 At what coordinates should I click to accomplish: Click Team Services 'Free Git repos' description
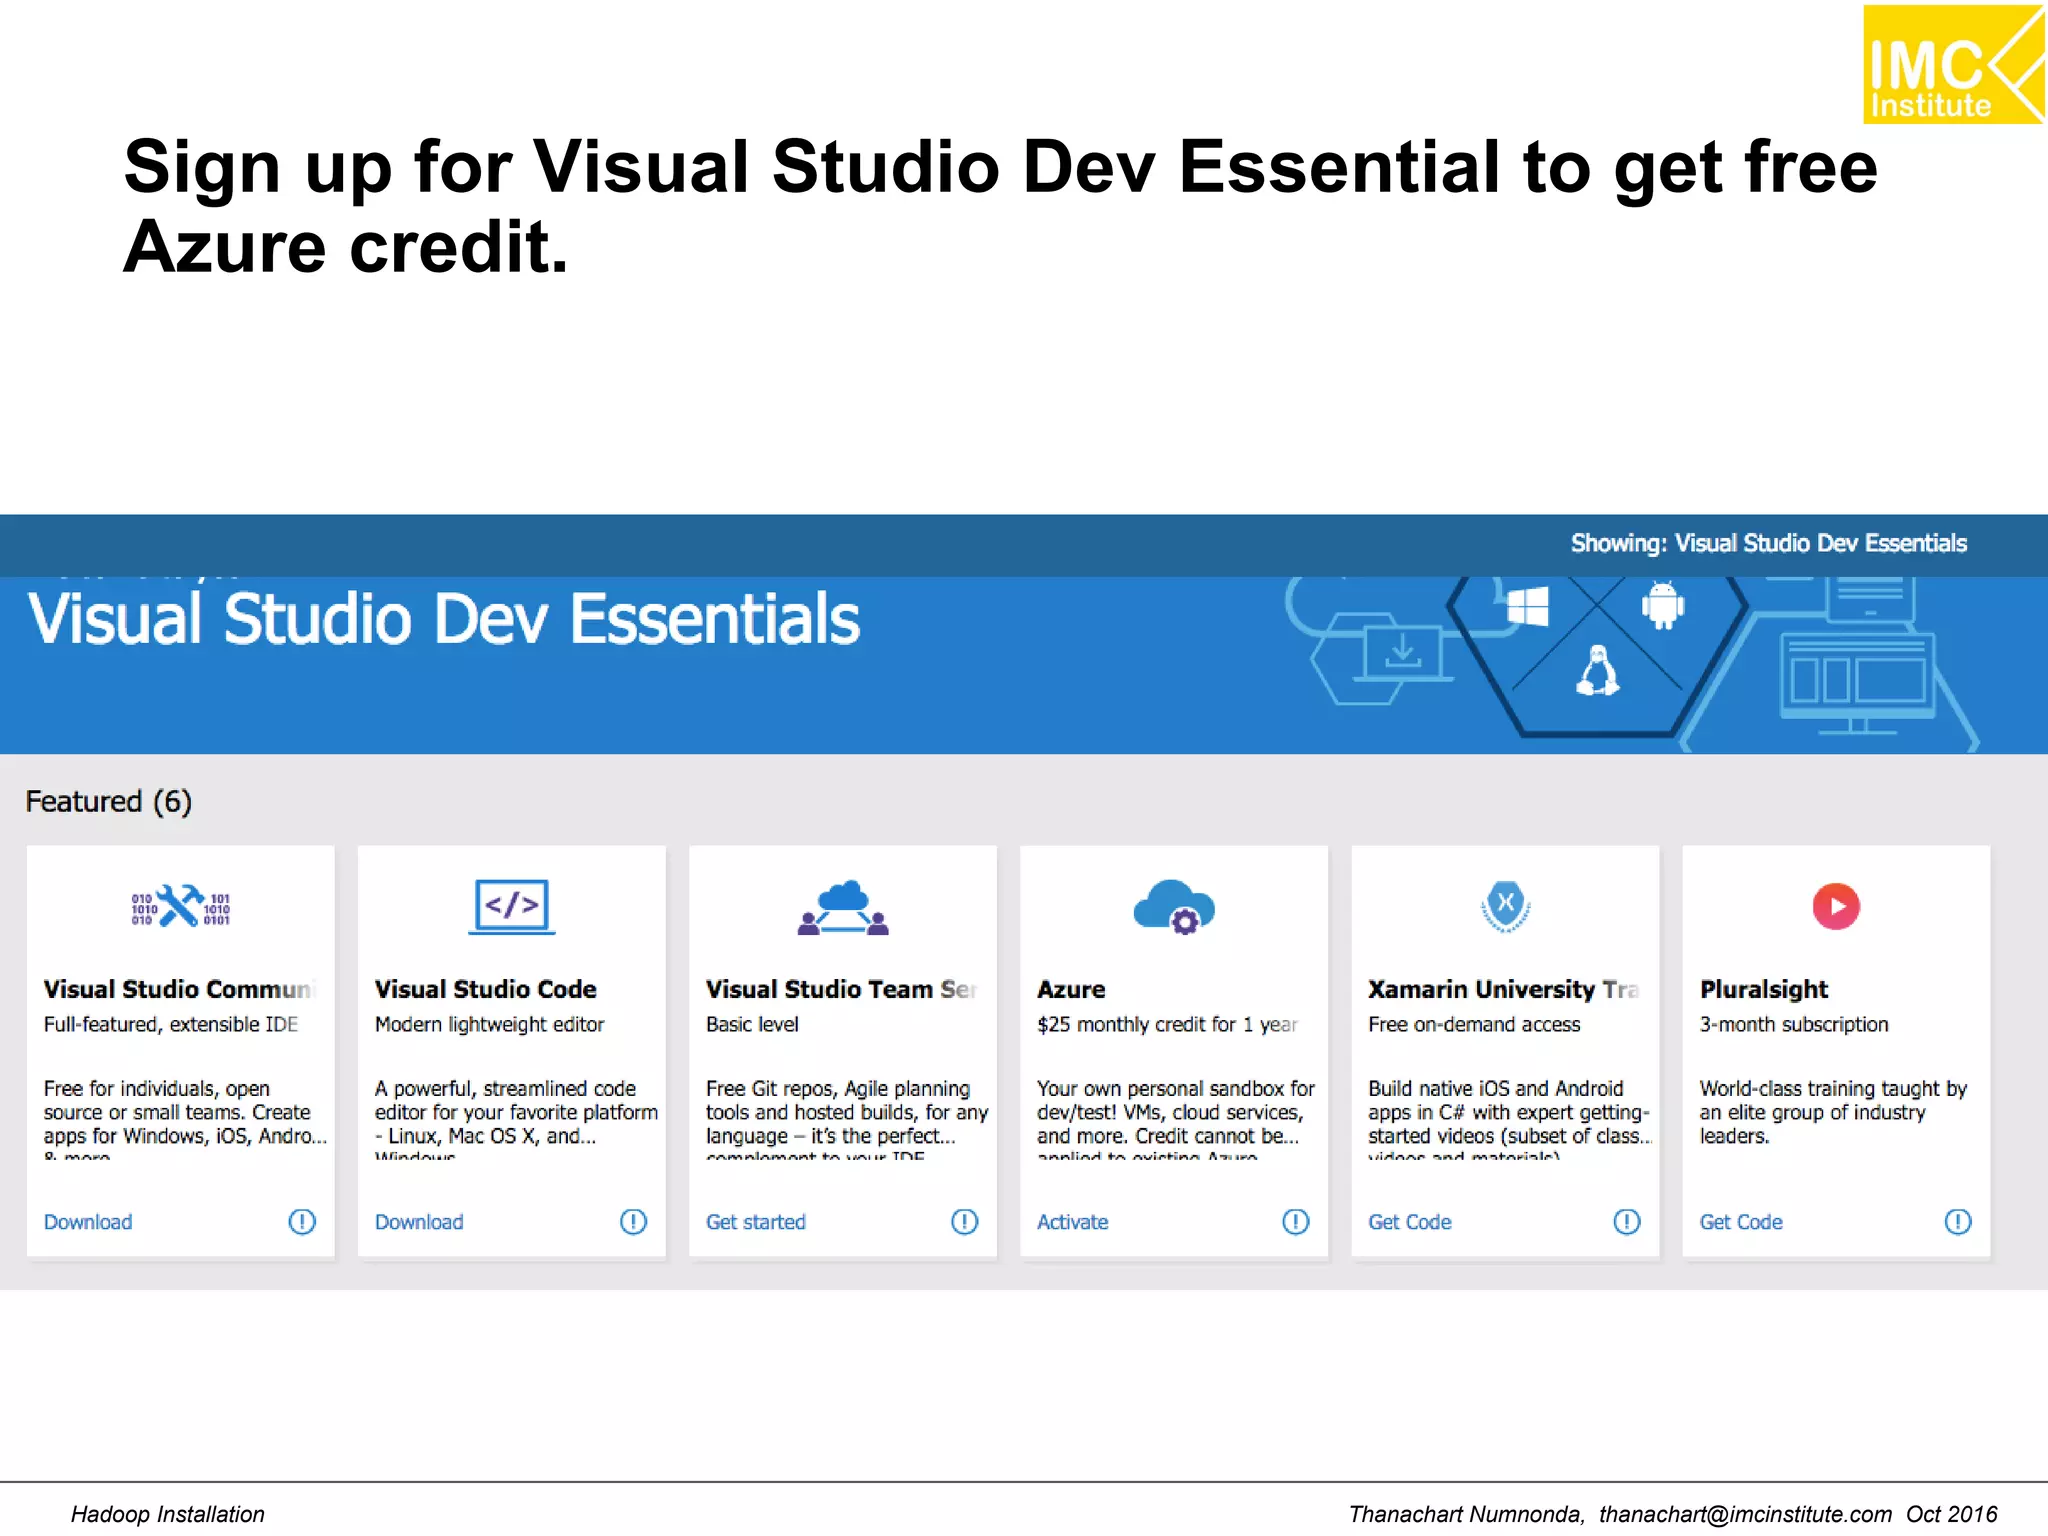(847, 1118)
